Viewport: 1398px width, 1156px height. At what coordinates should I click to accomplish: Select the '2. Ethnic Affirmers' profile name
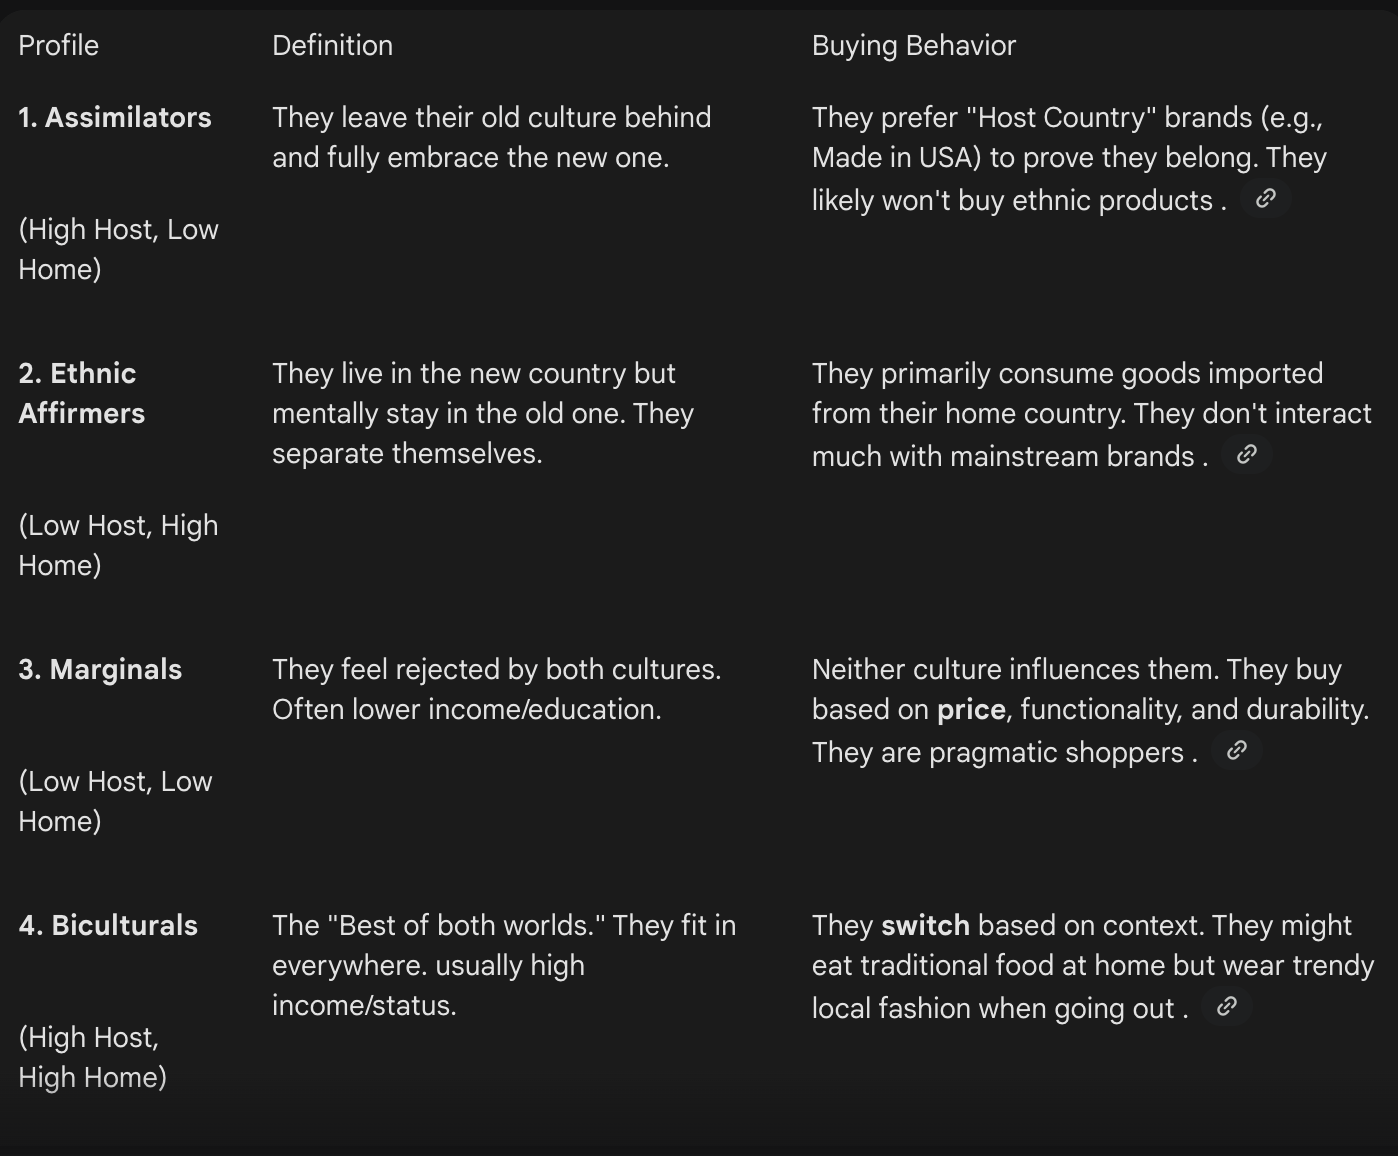[82, 393]
